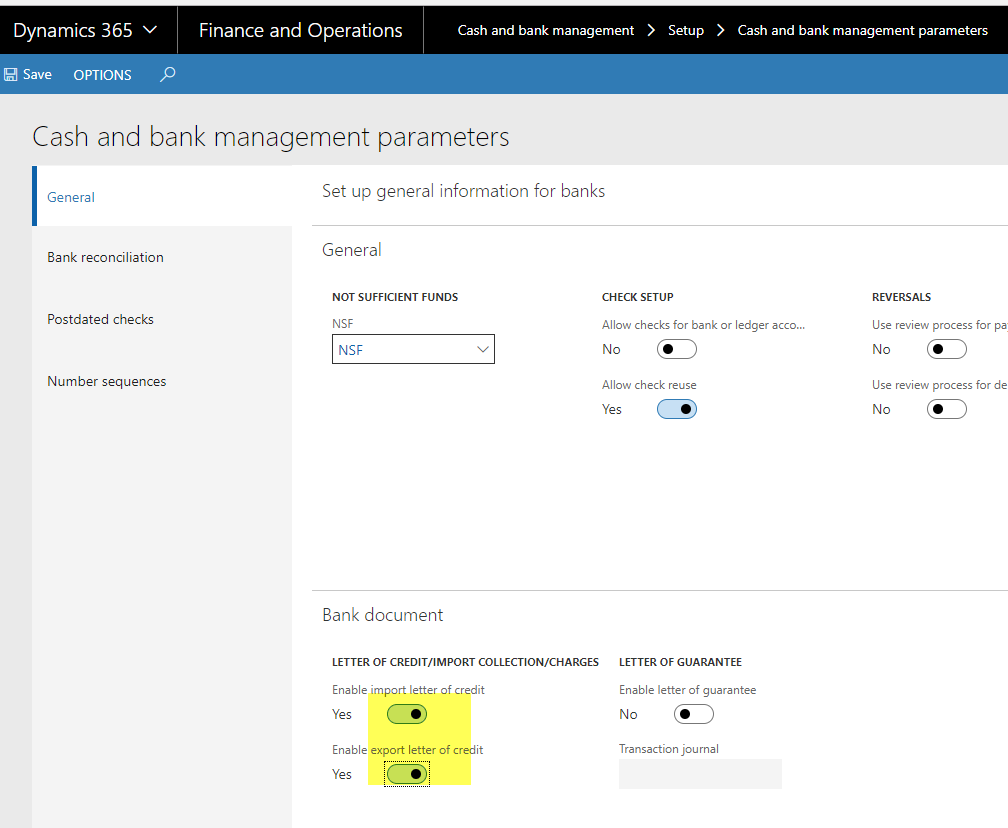Viewport: 1008px width, 828px height.
Task: Open the OPTIONS menu
Action: point(102,75)
